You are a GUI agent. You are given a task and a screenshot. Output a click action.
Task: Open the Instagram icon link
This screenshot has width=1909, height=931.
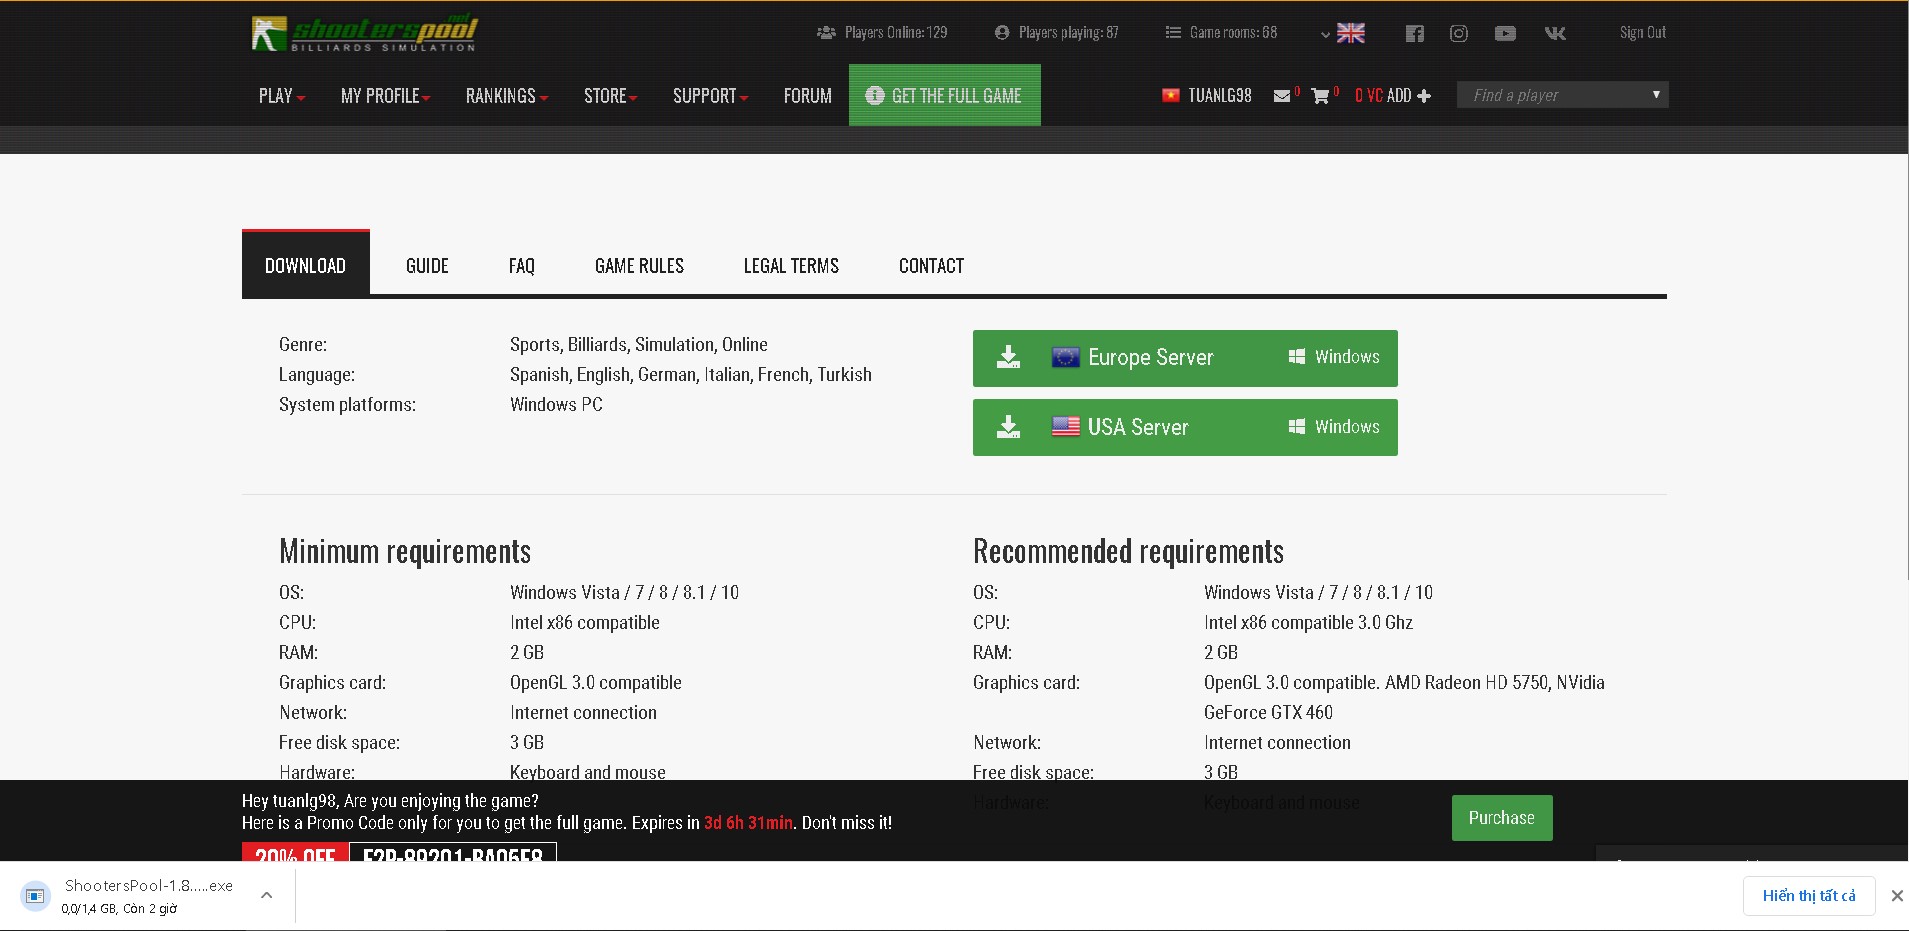[x=1459, y=33]
